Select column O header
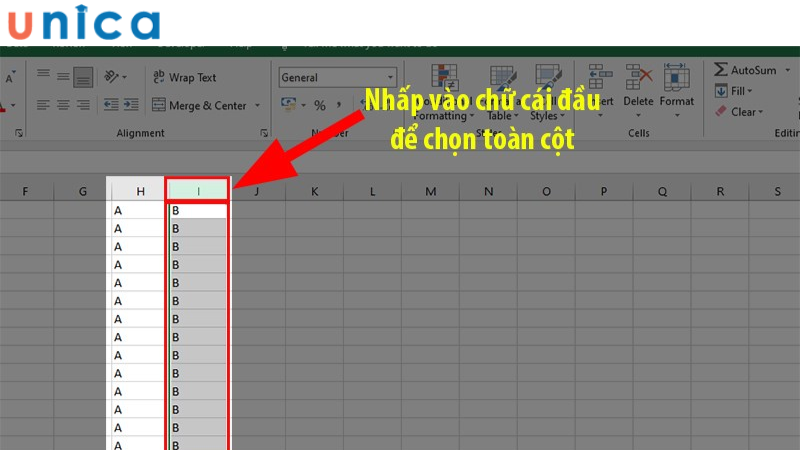Image resolution: width=800 pixels, height=450 pixels. pyautogui.click(x=546, y=191)
